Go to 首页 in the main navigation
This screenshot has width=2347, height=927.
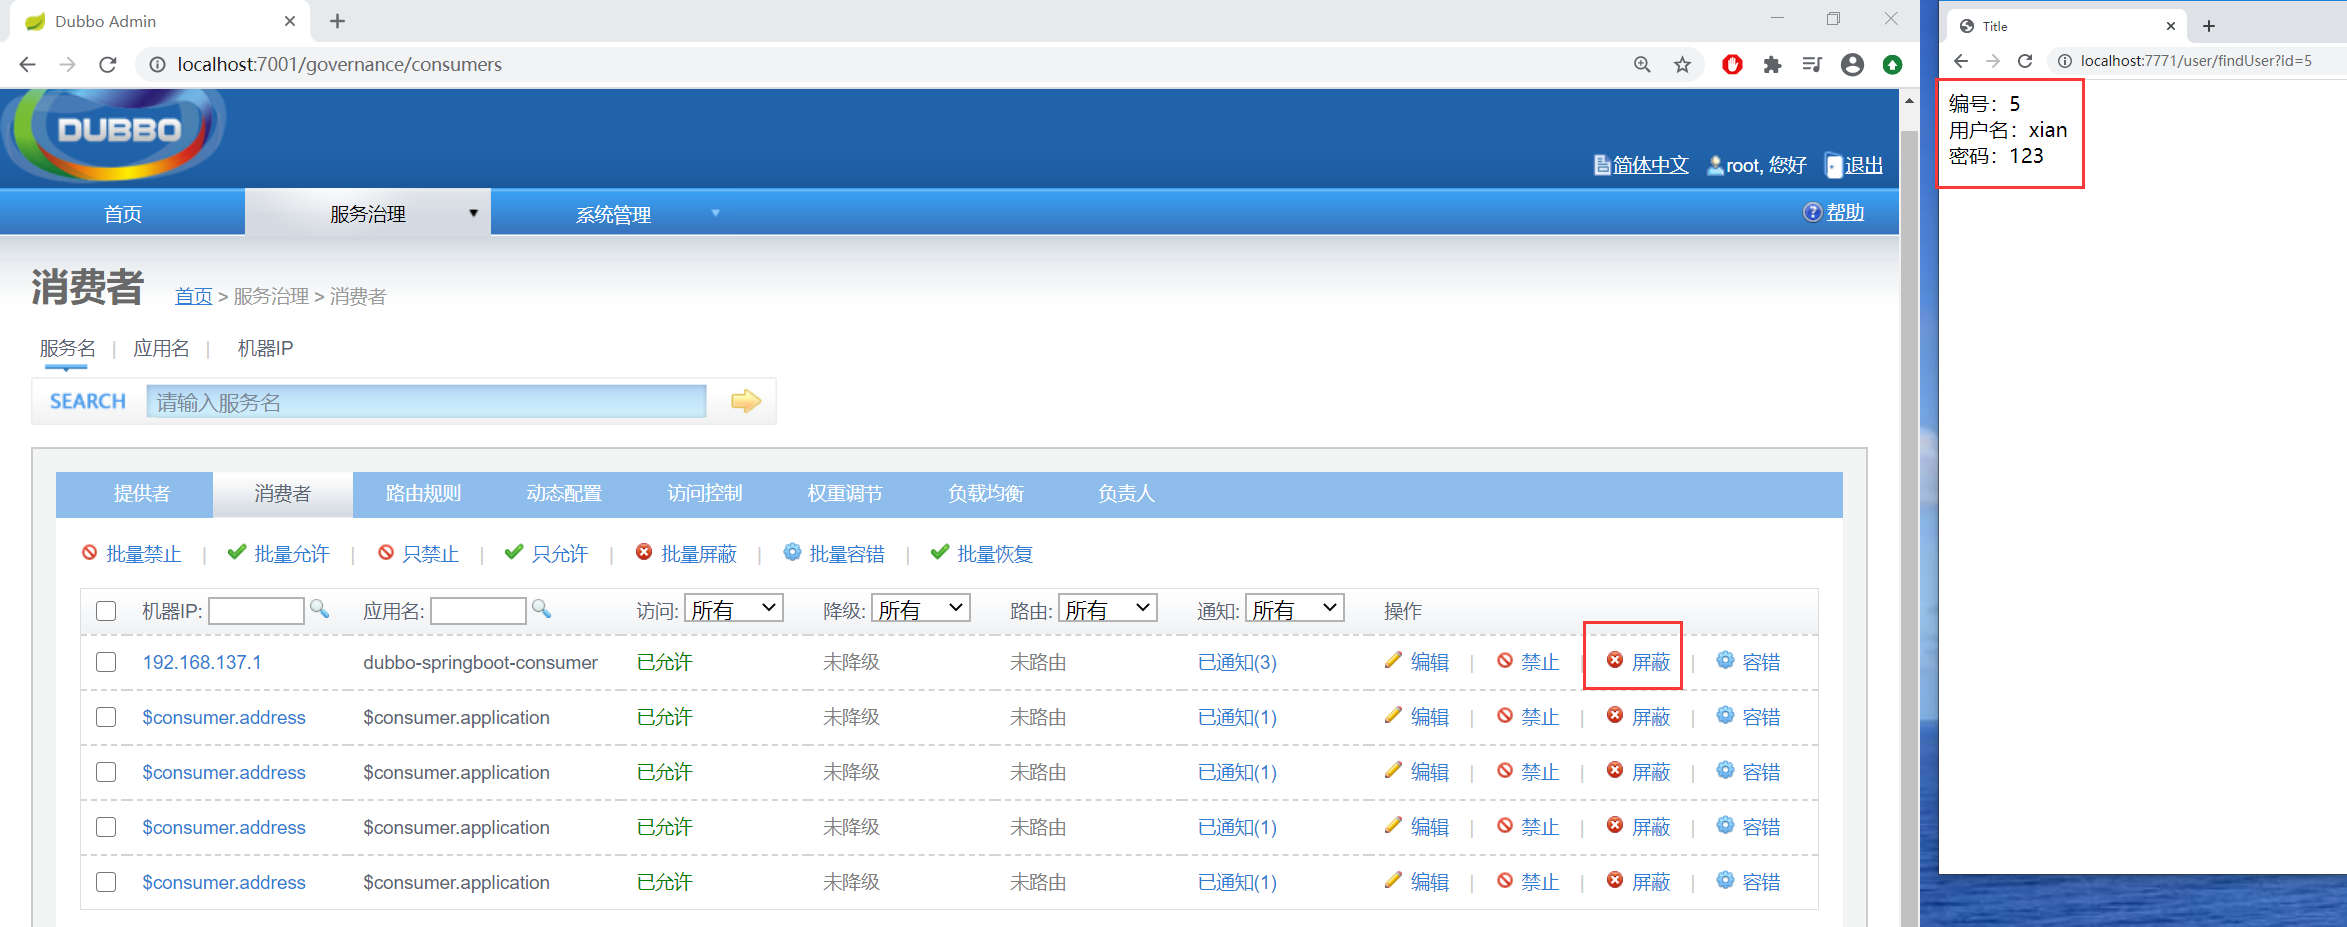pyautogui.click(x=122, y=213)
